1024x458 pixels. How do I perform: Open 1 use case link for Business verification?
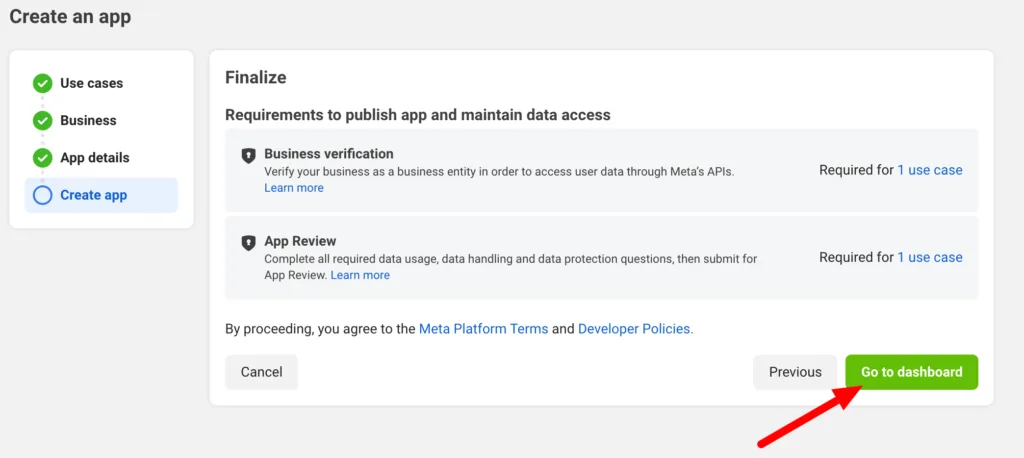pos(930,171)
